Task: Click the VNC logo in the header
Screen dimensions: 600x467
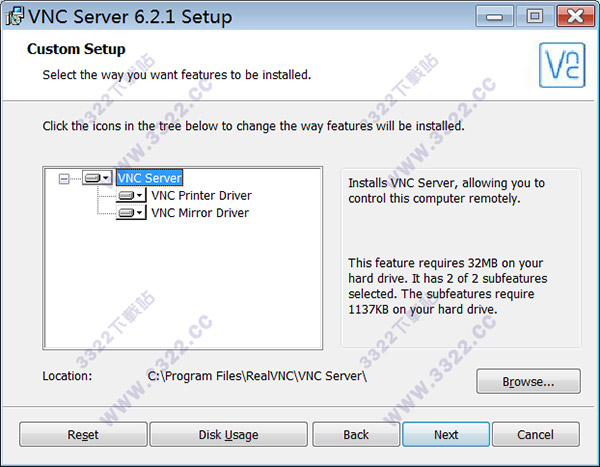Action: (562, 65)
